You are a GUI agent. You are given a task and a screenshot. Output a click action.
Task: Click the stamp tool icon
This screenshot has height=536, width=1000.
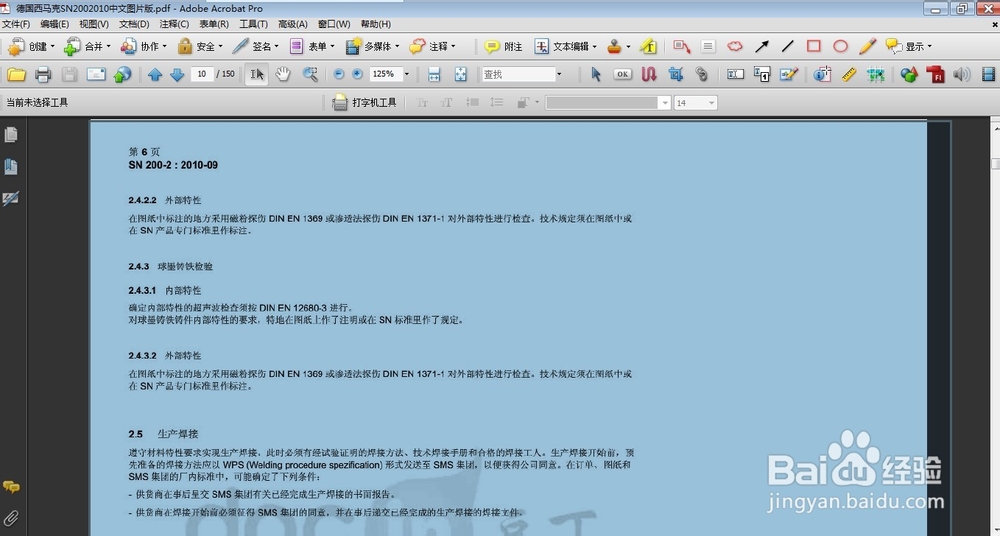point(614,47)
